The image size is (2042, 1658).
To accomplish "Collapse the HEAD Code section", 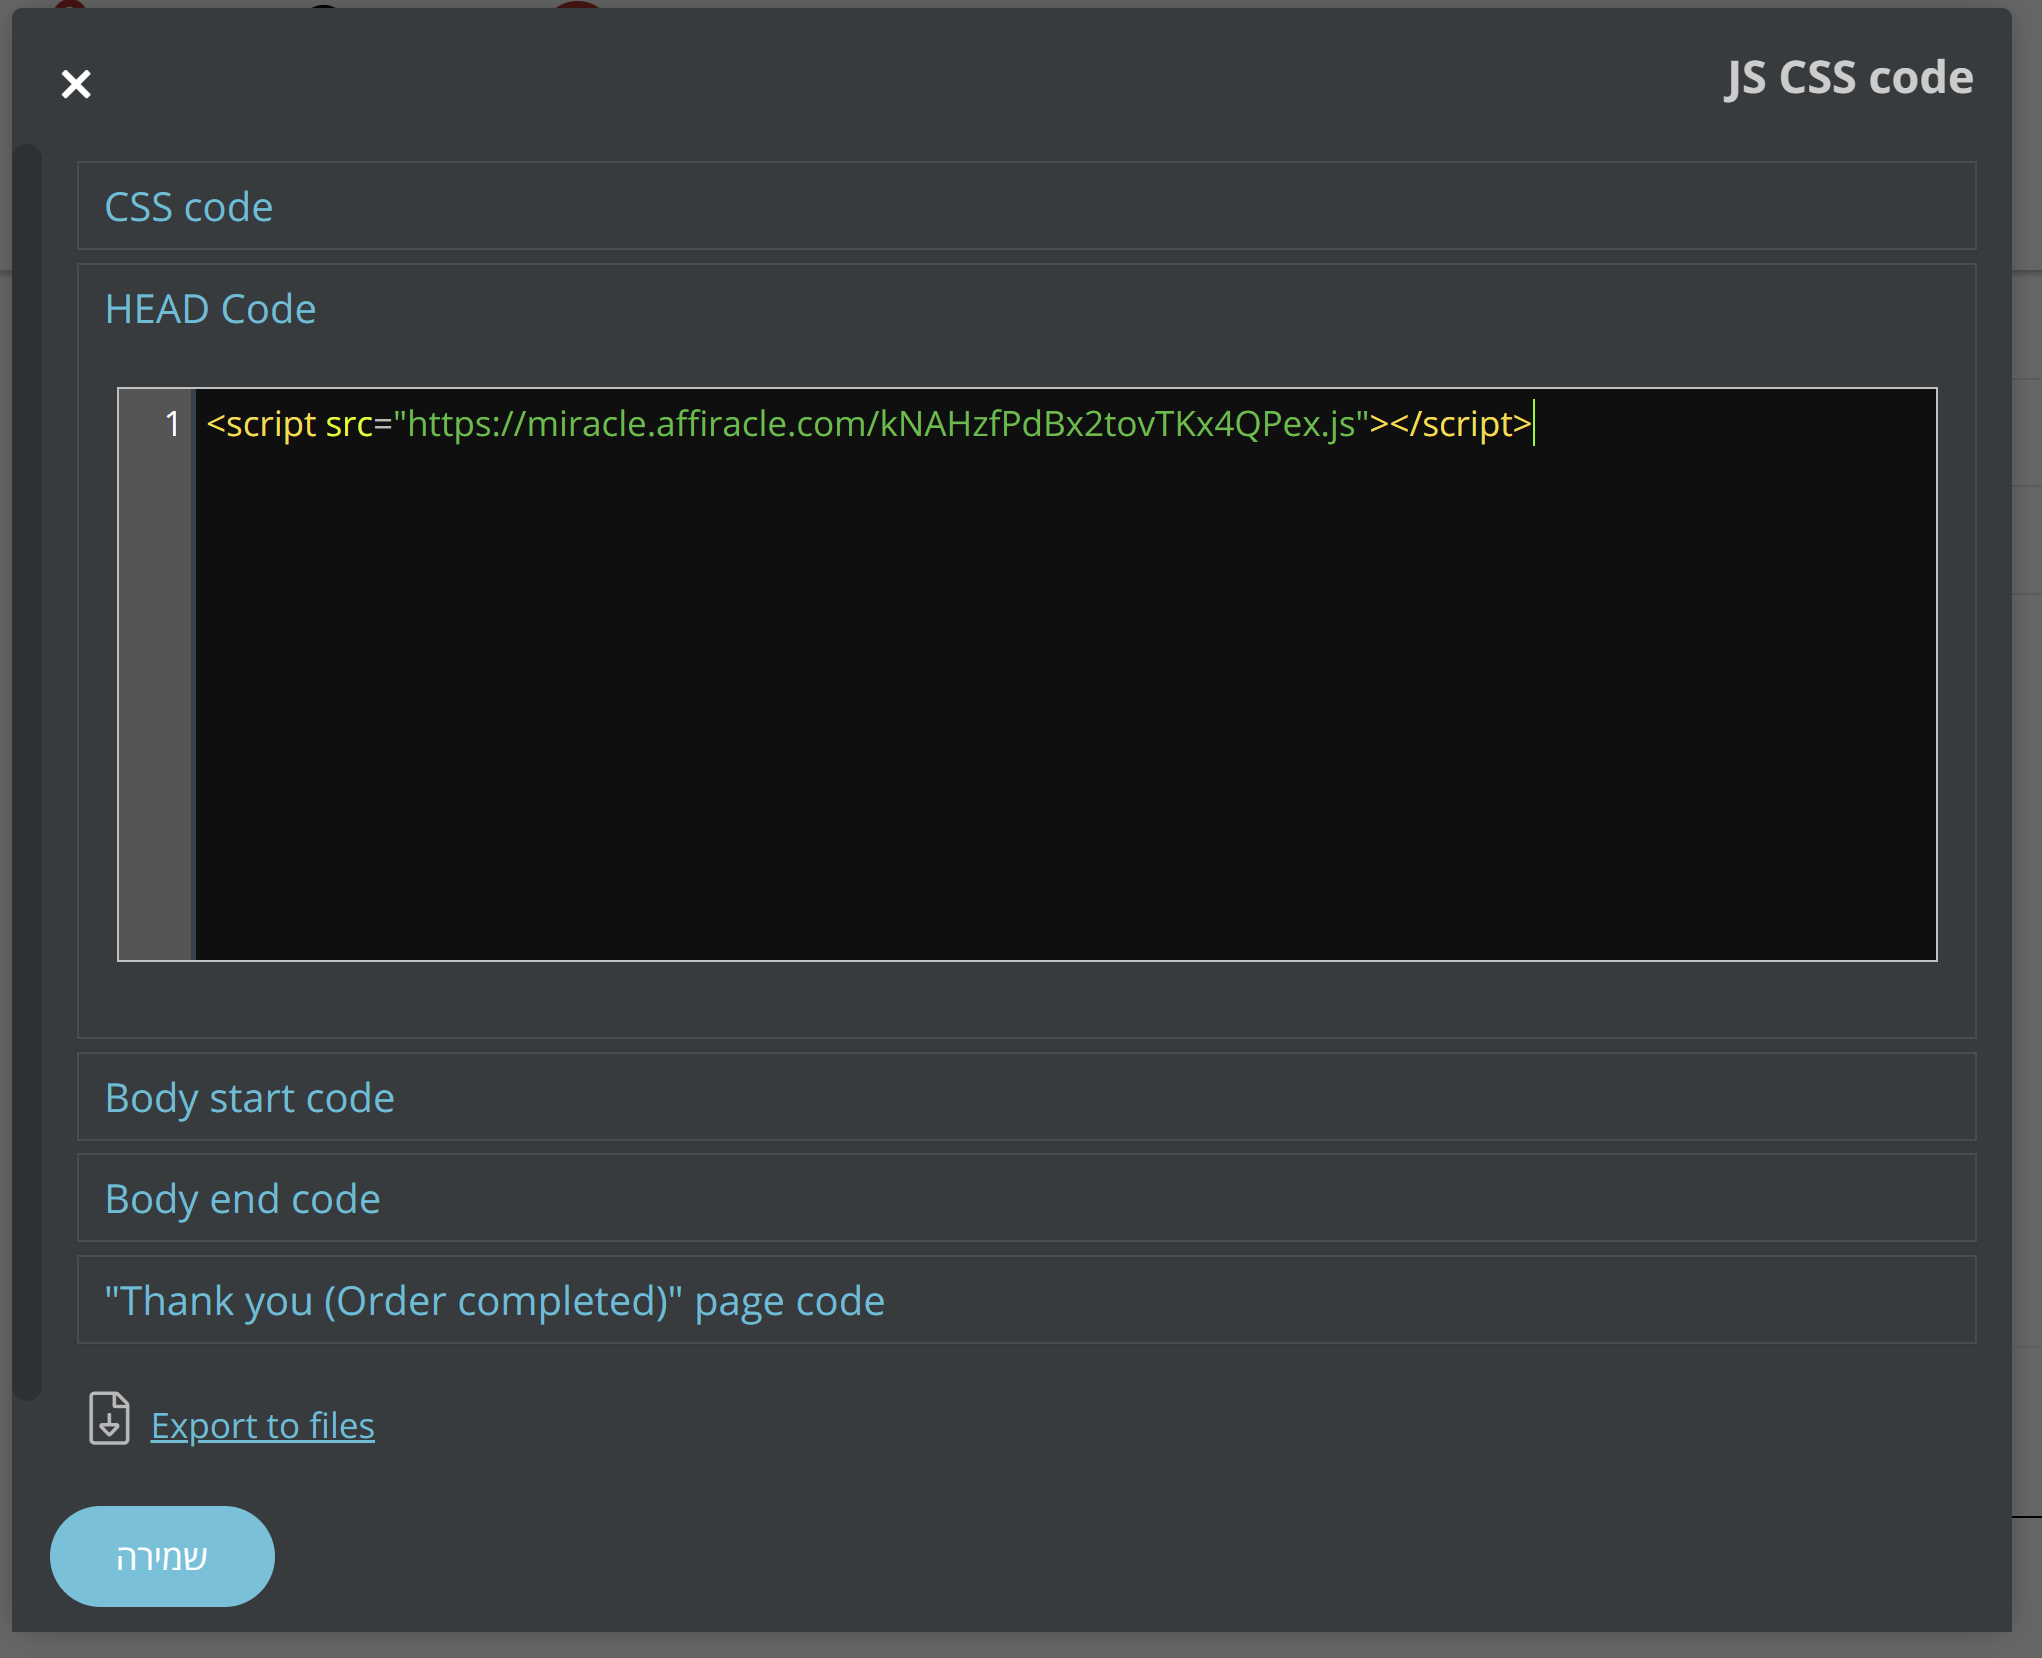I will pyautogui.click(x=210, y=309).
